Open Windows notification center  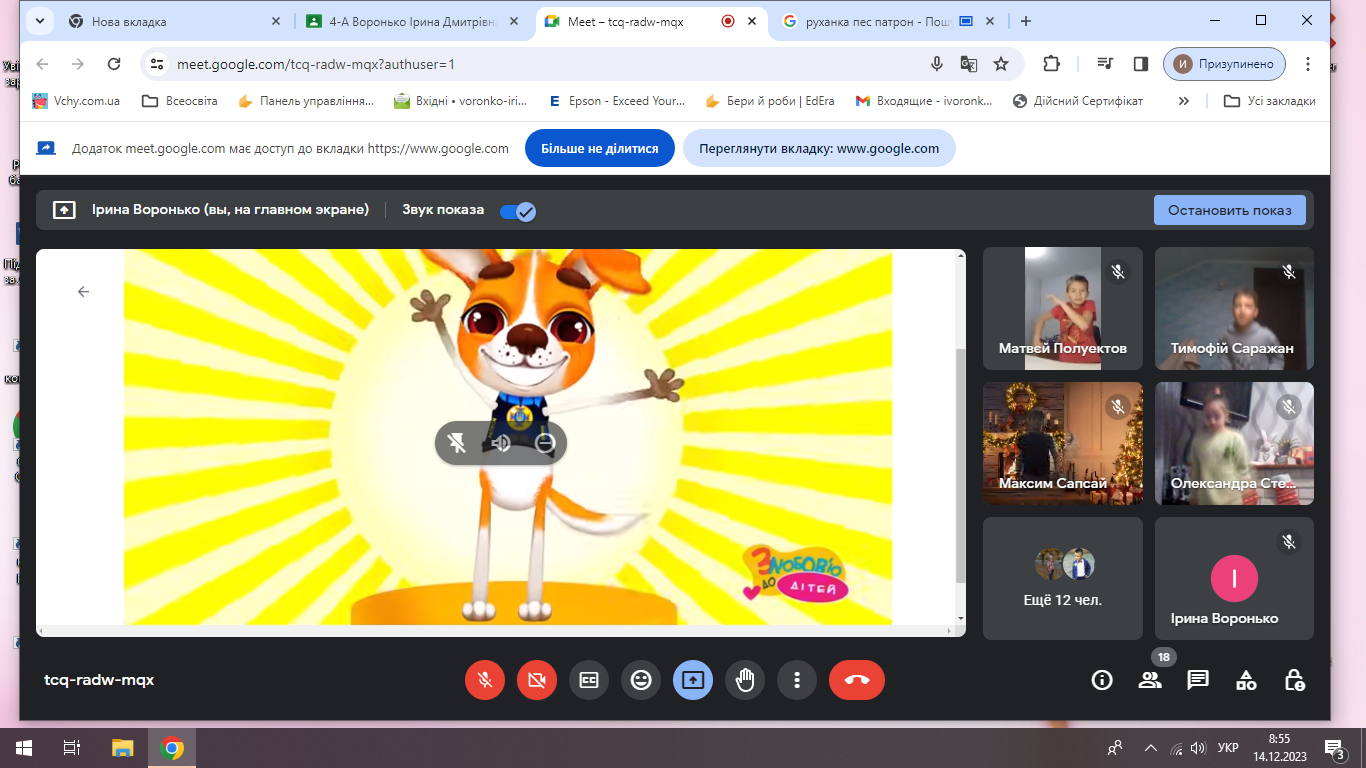point(1335,748)
